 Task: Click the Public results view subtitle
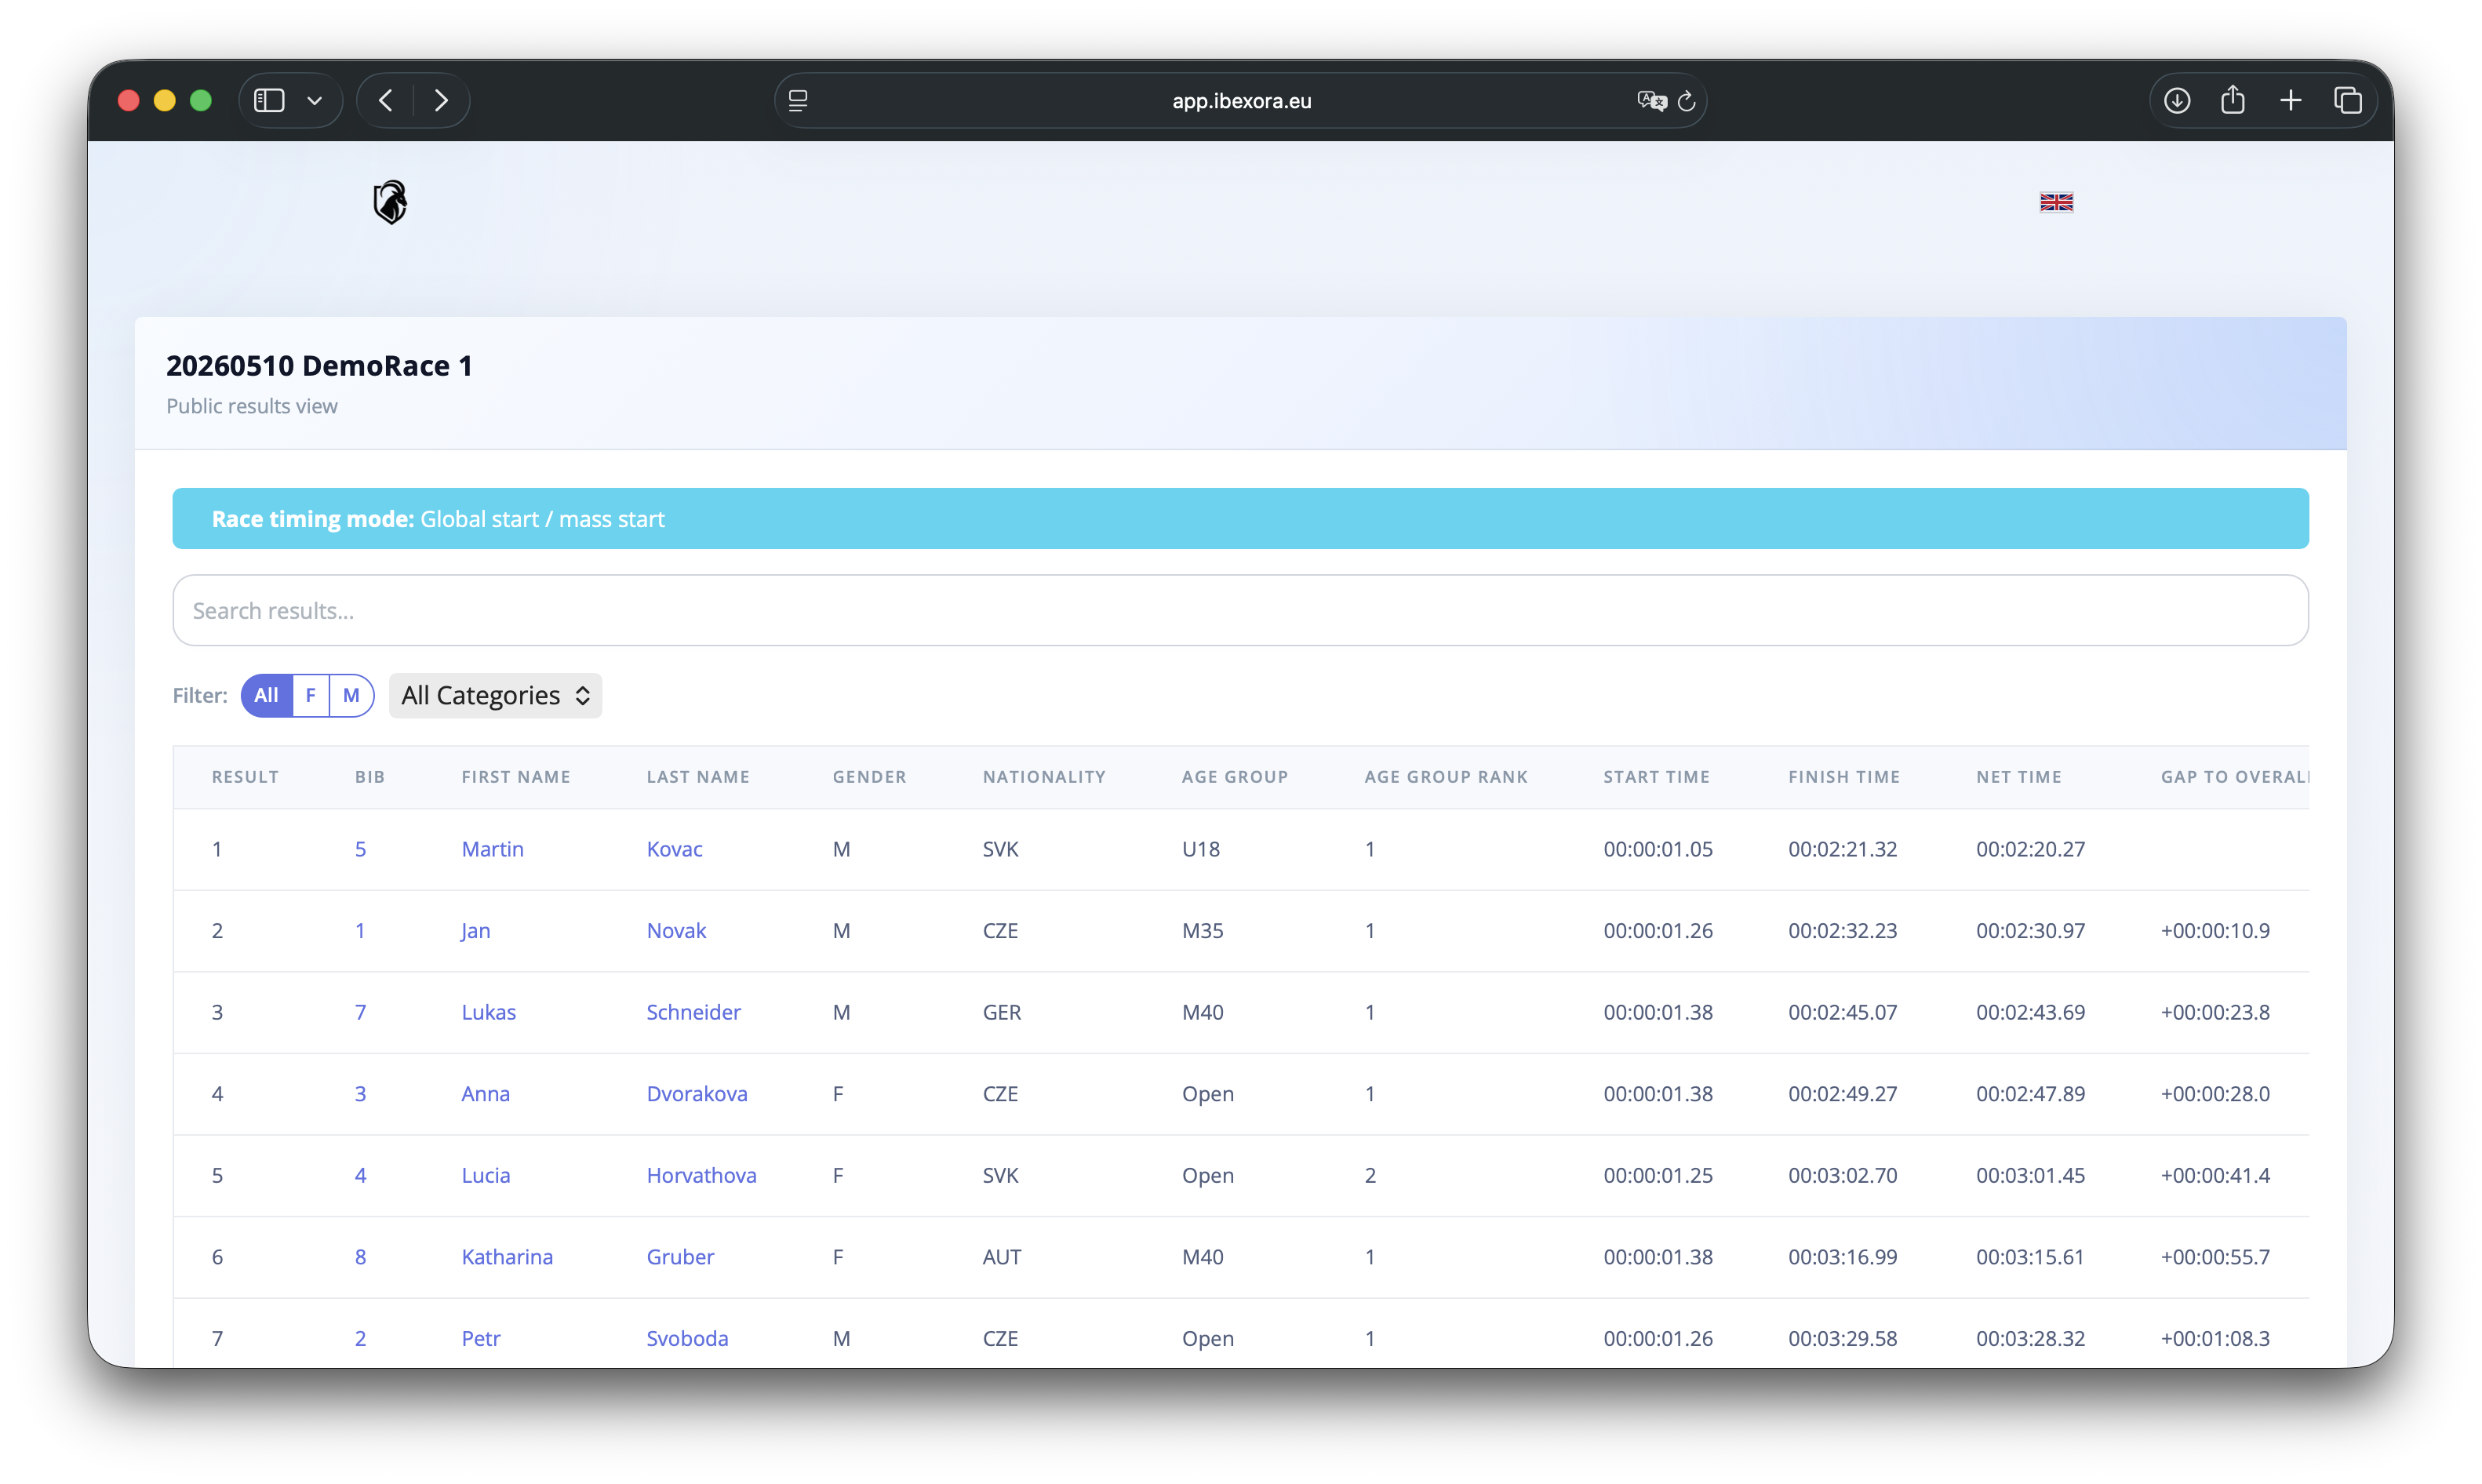coord(252,406)
